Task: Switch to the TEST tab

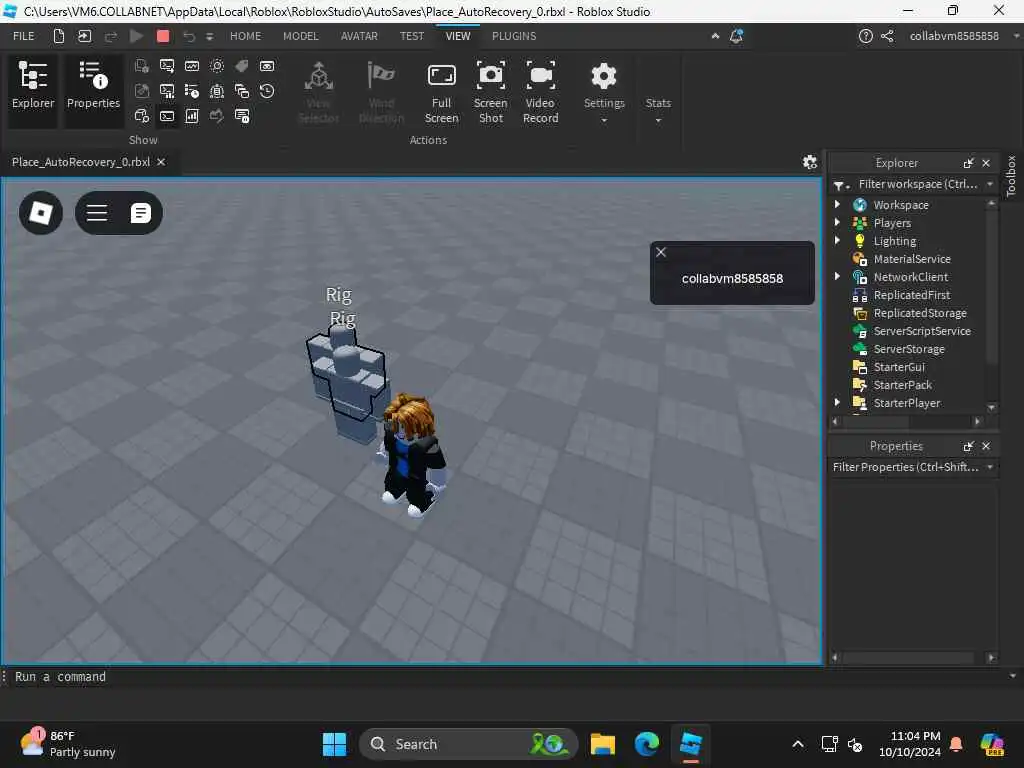Action: [412, 36]
